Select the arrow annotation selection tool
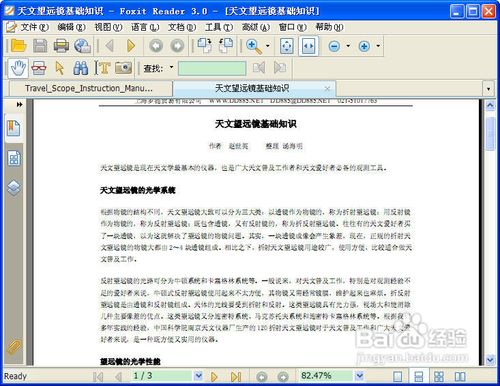The height and width of the screenshot is (386, 500). tap(60, 68)
